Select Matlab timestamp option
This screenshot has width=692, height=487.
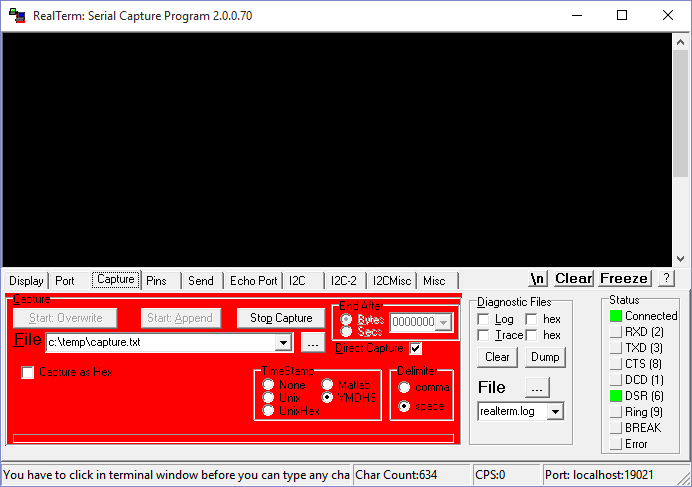click(x=327, y=385)
